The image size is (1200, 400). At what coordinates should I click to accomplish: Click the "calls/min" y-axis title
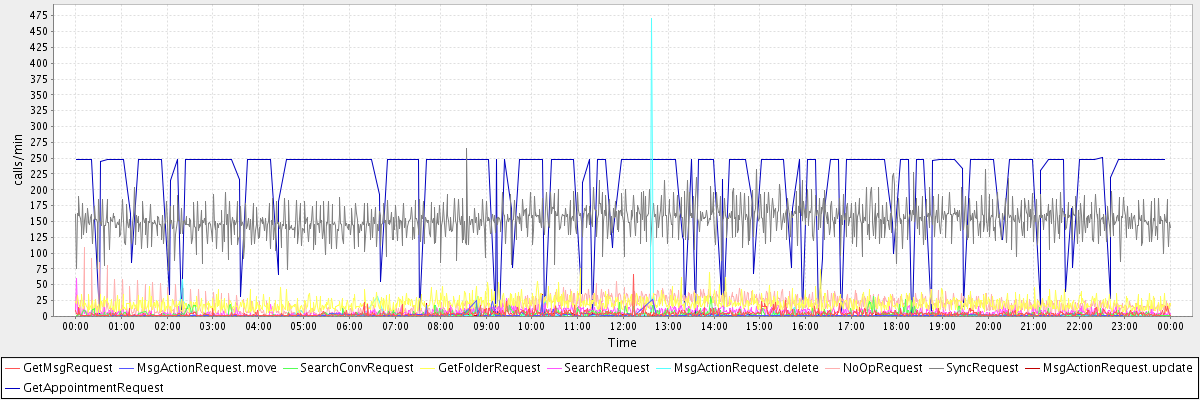click(x=15, y=160)
